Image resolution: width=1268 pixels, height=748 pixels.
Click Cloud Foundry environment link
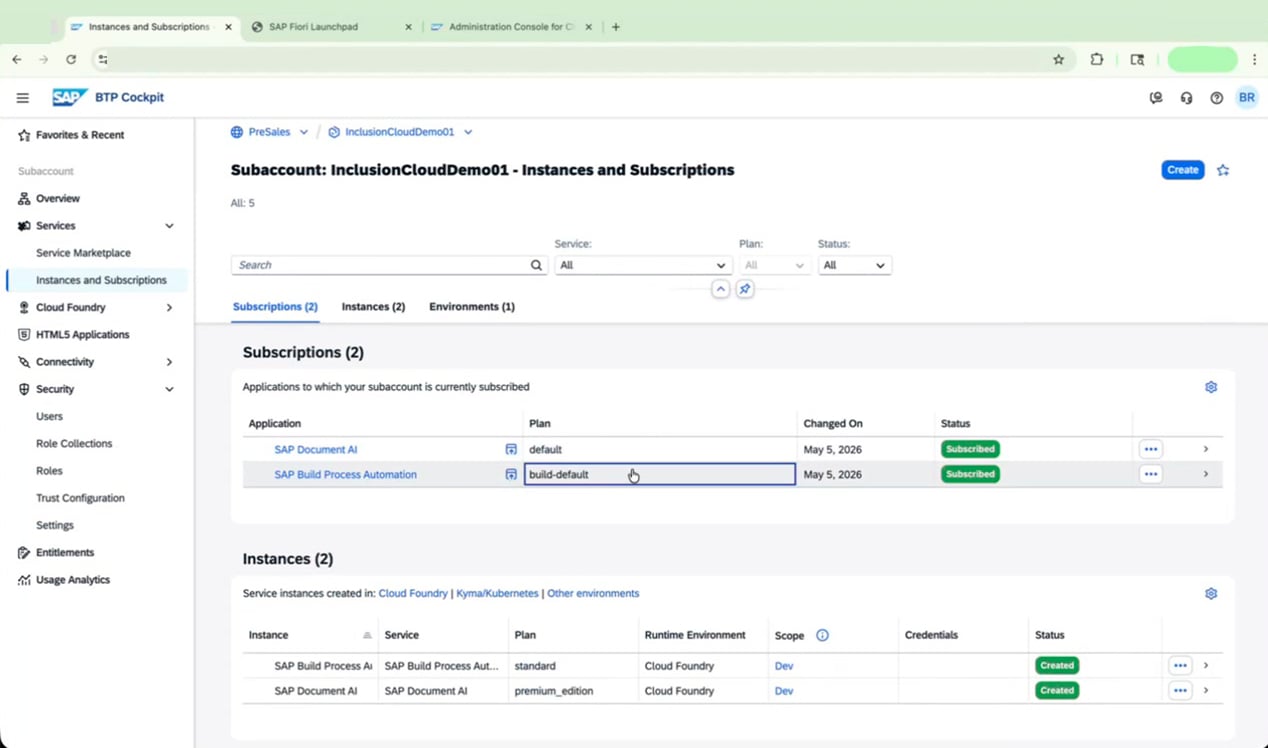[413, 594]
